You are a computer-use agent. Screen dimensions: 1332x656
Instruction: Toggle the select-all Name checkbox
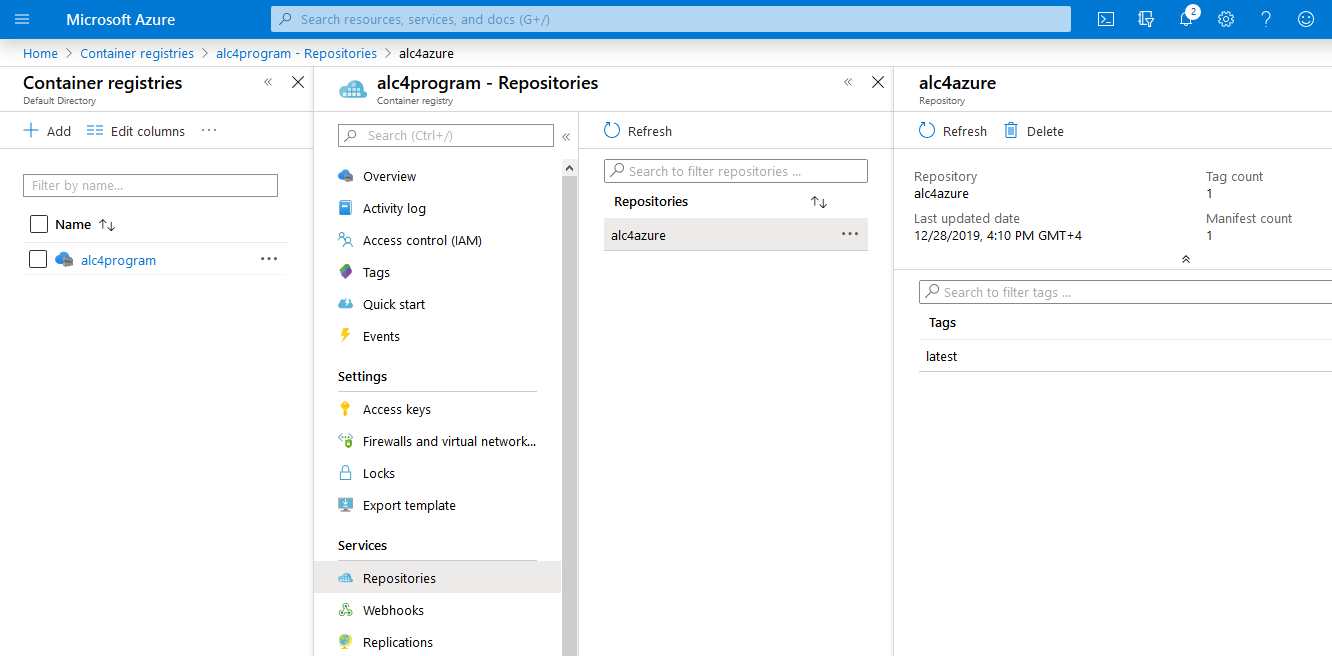click(x=38, y=224)
